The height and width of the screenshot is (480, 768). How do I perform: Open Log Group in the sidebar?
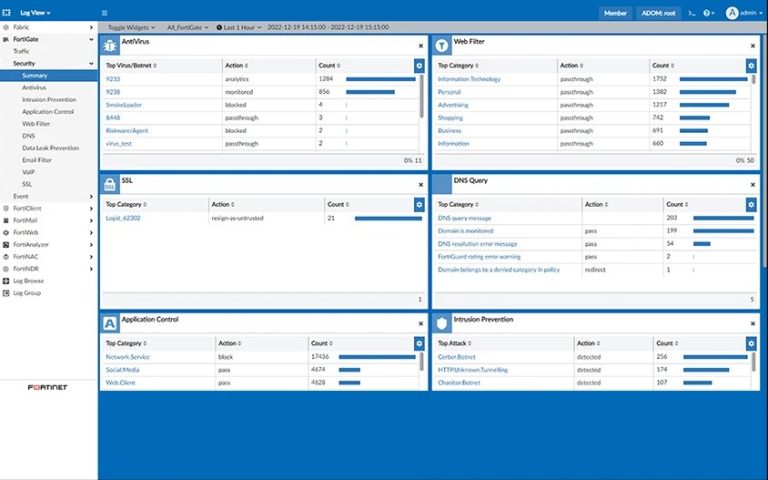[x=27, y=293]
